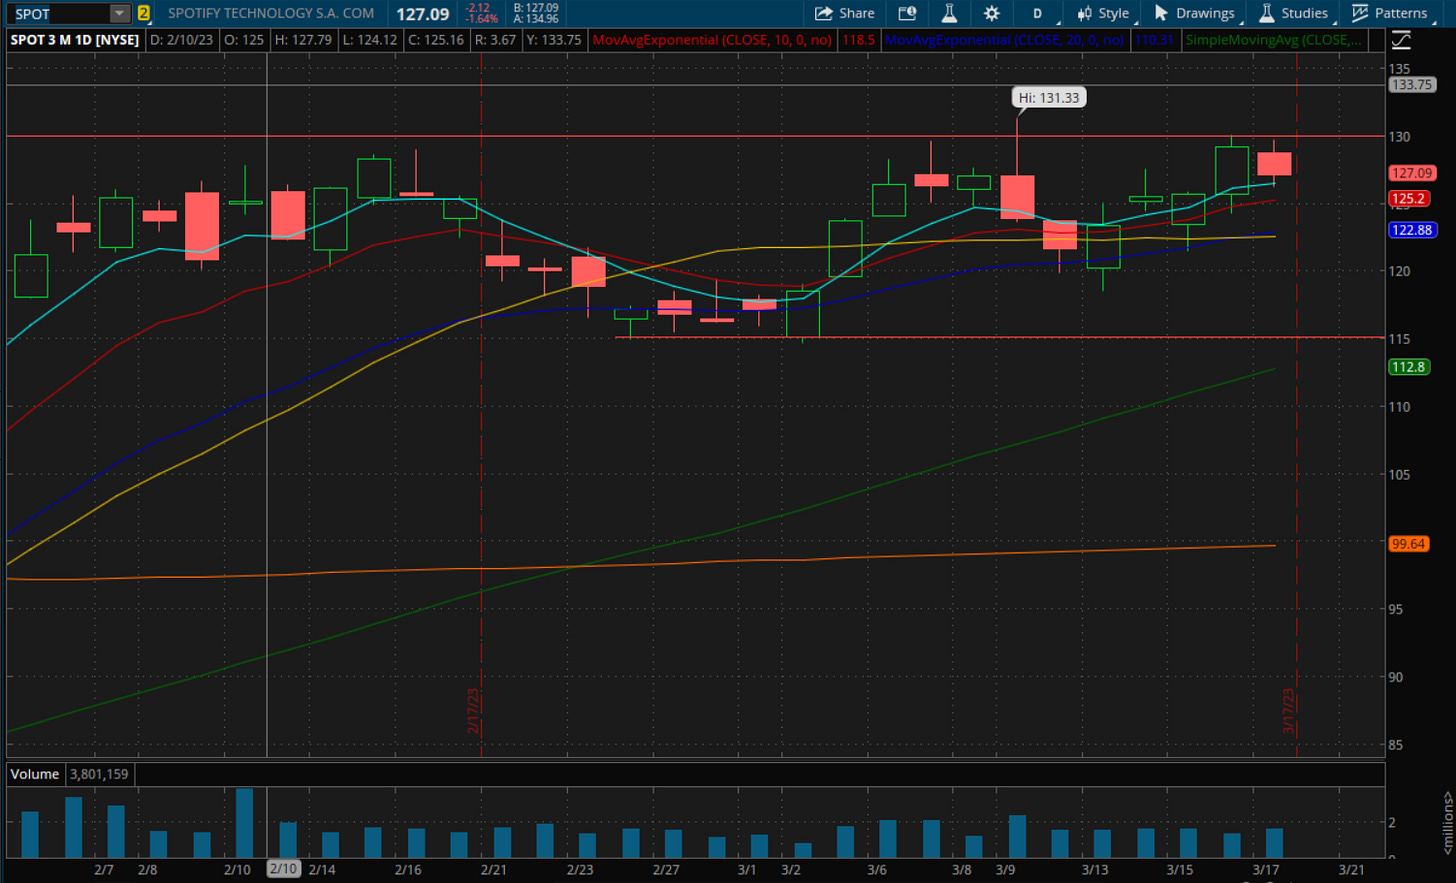
Task: Click the 122.88 blue price axis label
Action: [x=1412, y=230]
